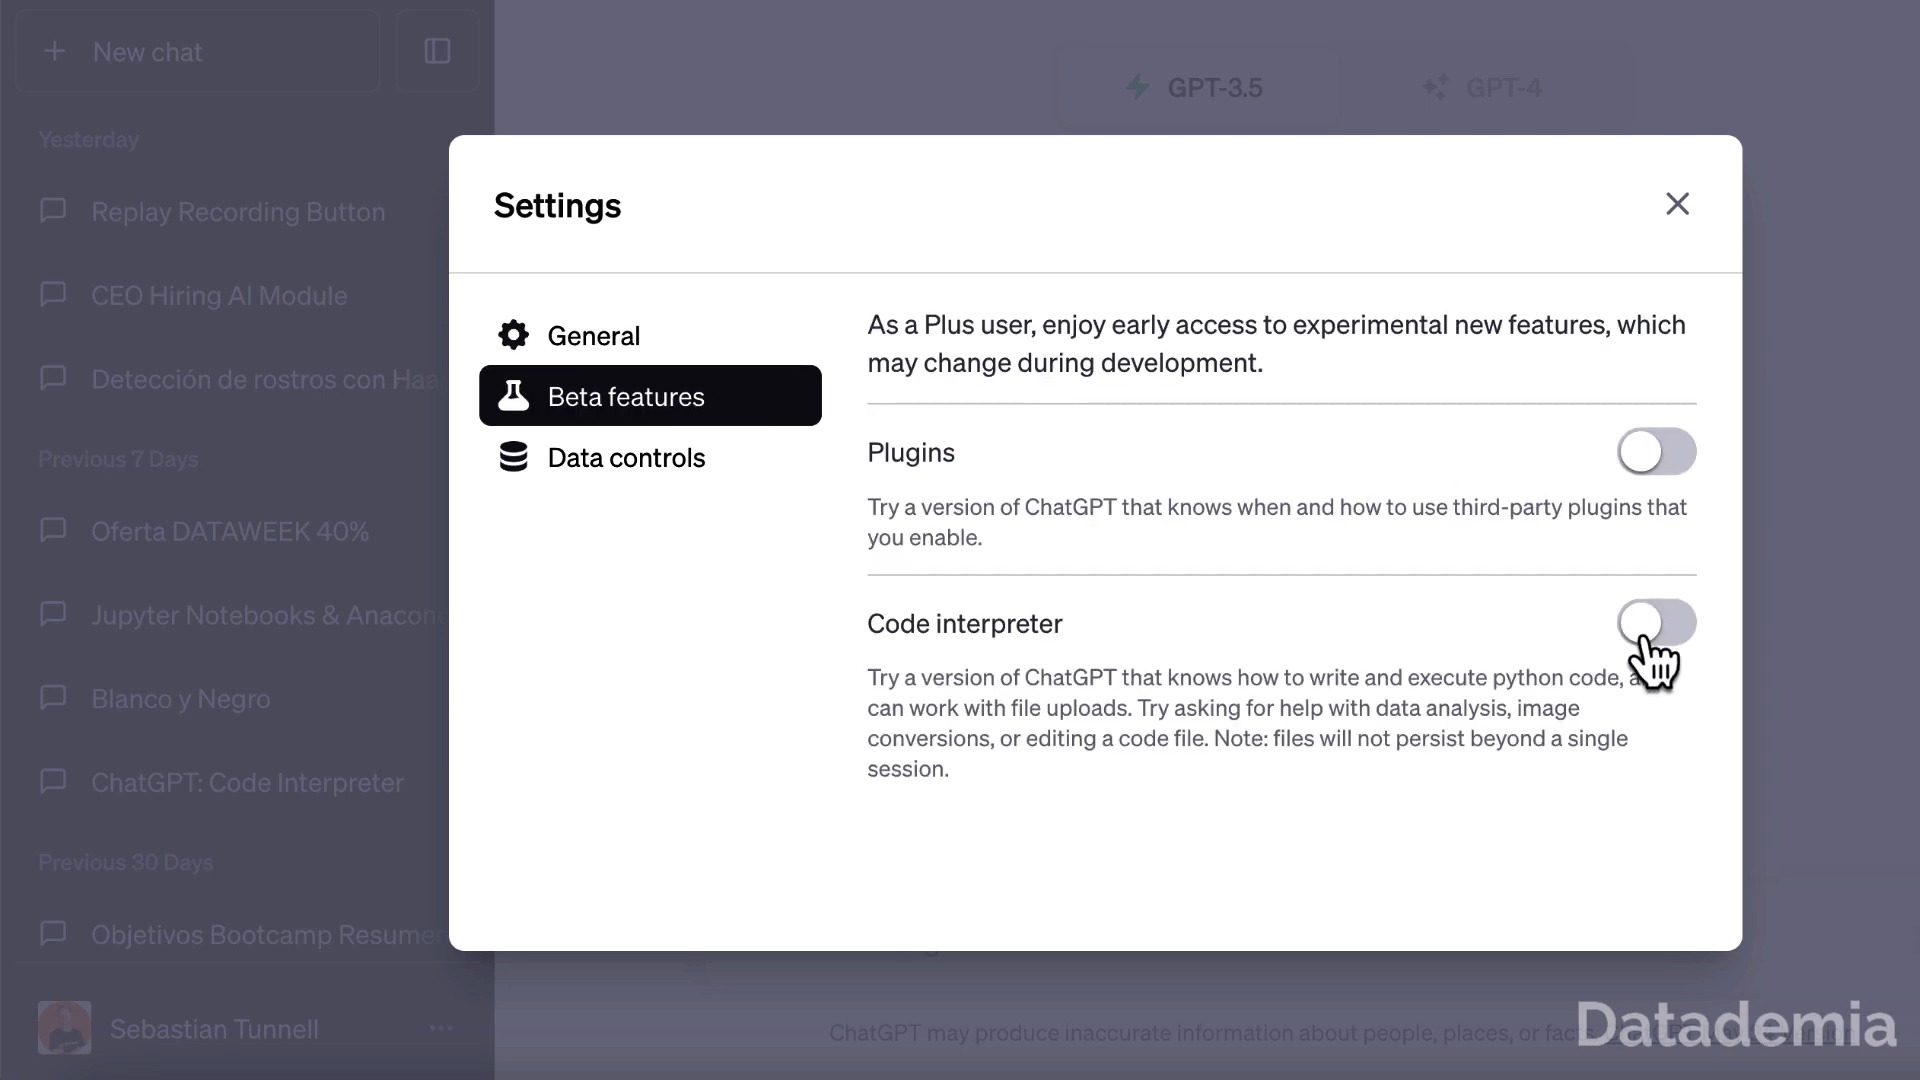The height and width of the screenshot is (1080, 1920).
Task: Click the Beta features flask icon
Action: (514, 396)
